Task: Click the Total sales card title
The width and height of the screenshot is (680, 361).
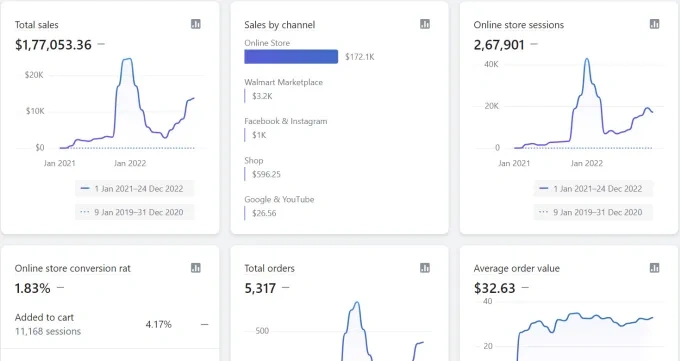Action: 36,25
